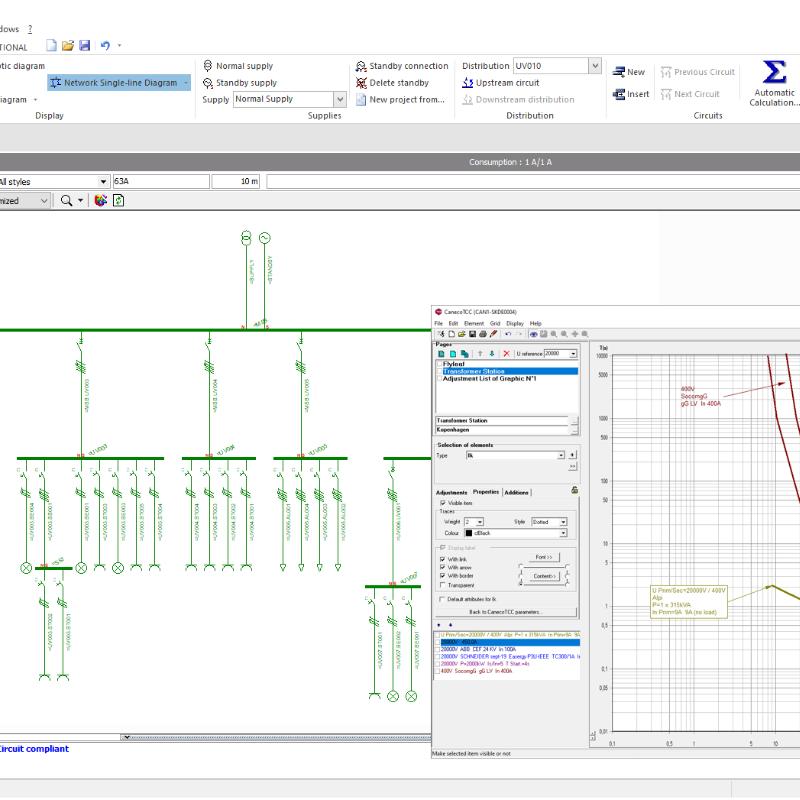Save the project using the floppy disk icon
The height and width of the screenshot is (800, 800).
coord(85,45)
